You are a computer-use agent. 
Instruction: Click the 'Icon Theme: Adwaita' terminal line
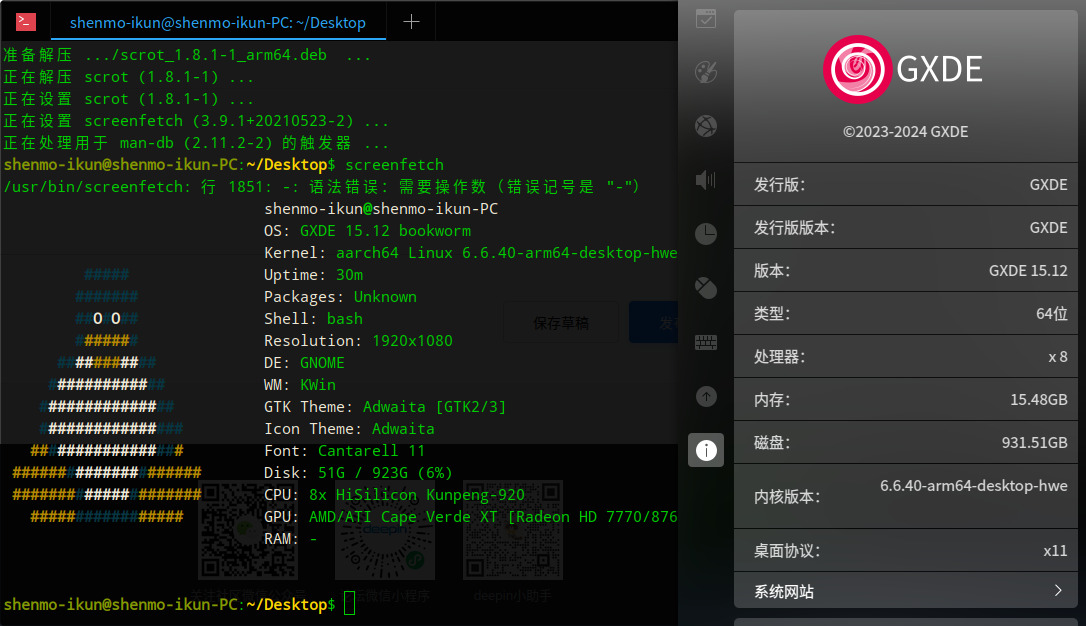pos(349,429)
